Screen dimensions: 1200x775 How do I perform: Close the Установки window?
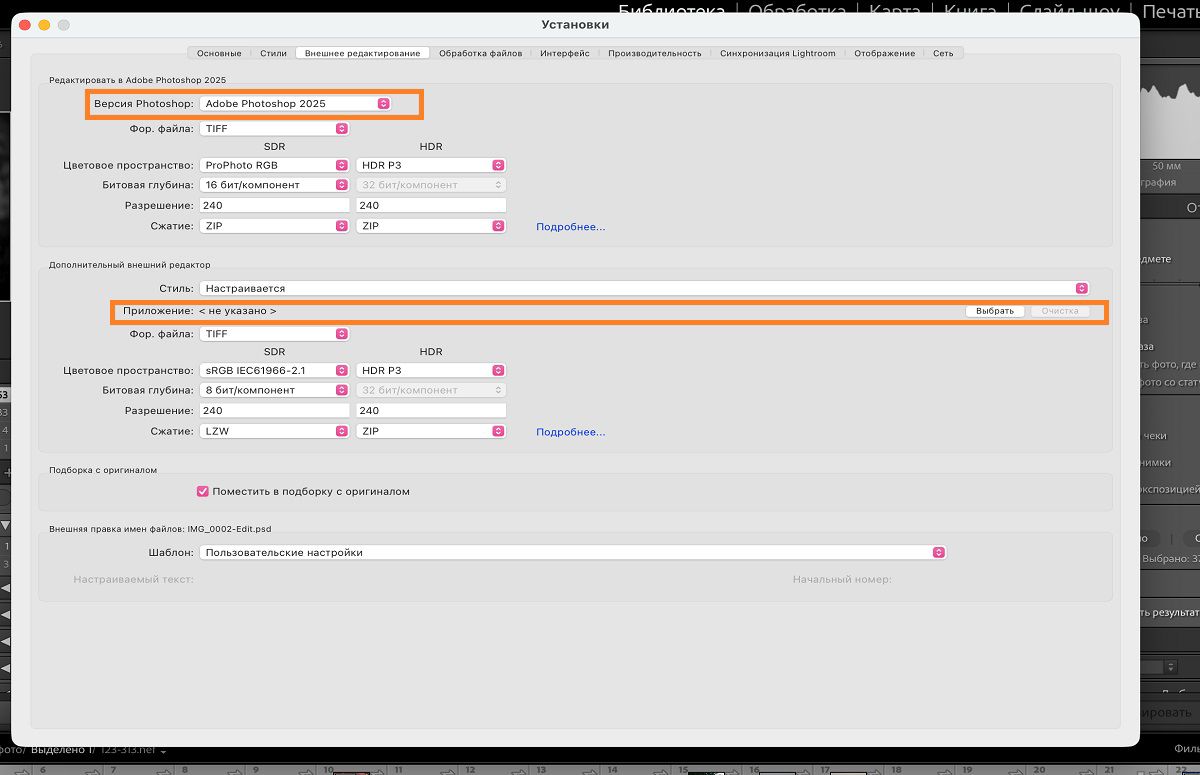pyautogui.click(x=24, y=24)
